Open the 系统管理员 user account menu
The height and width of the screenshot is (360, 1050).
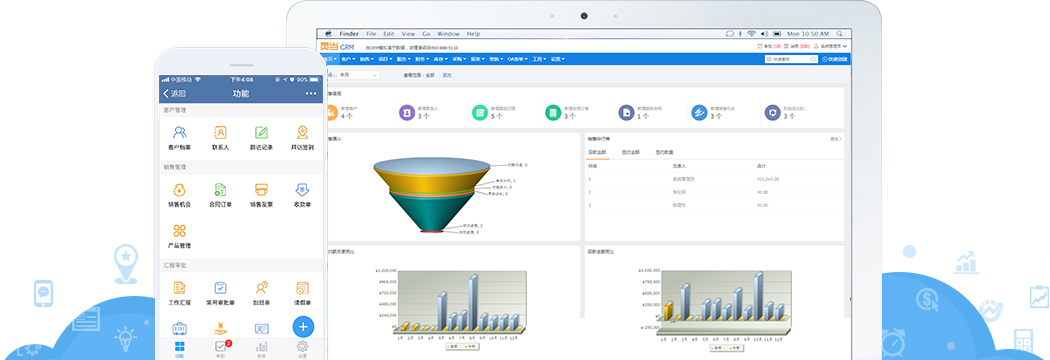tap(830, 46)
